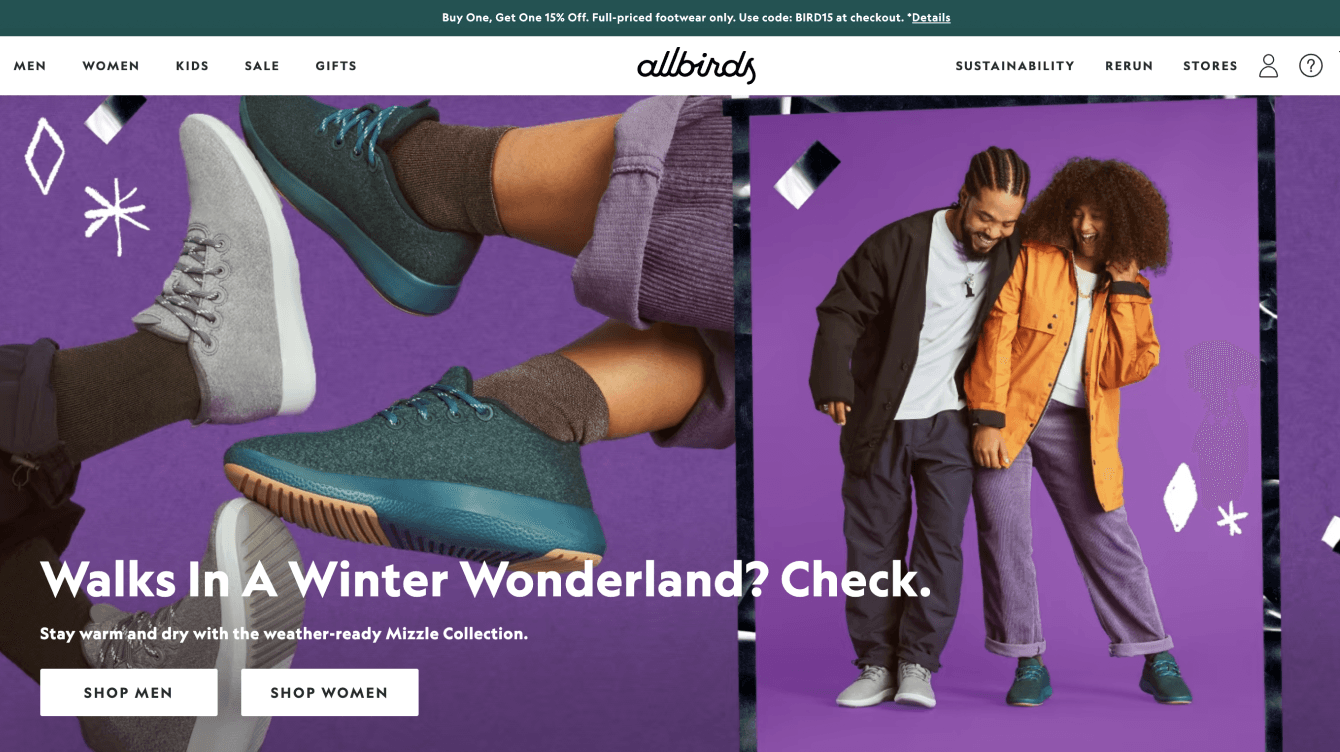Click the help question mark icon
This screenshot has height=752, width=1340.
pos(1310,66)
